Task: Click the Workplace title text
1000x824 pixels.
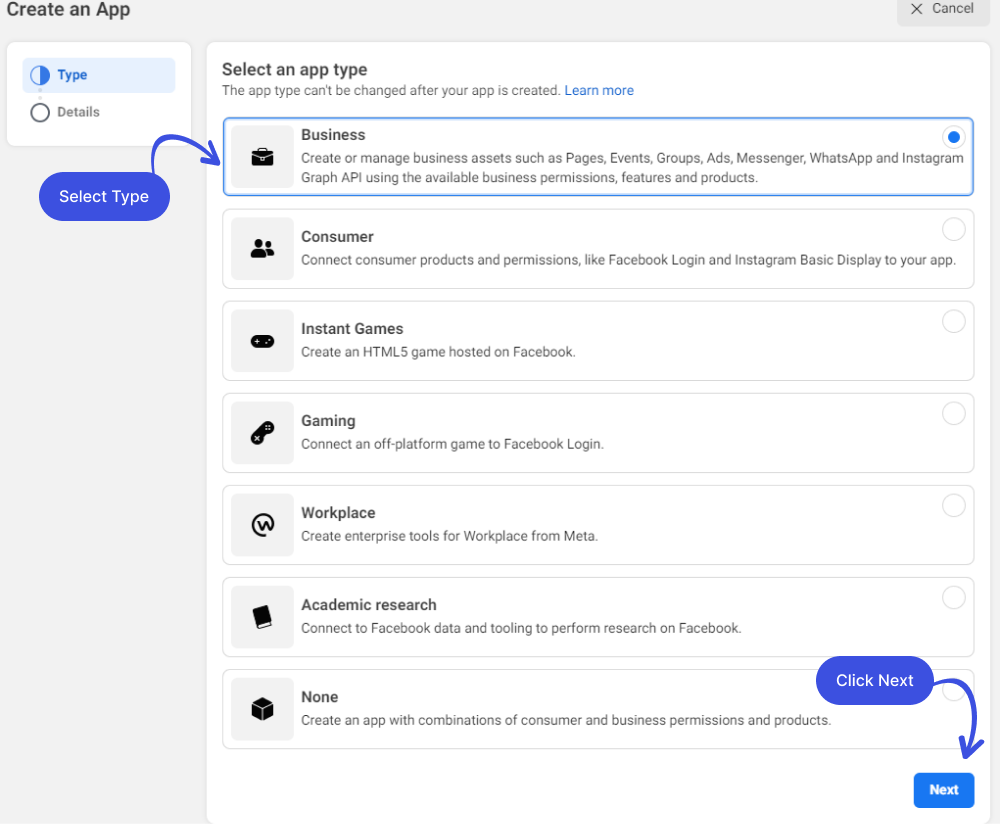Action: point(338,513)
